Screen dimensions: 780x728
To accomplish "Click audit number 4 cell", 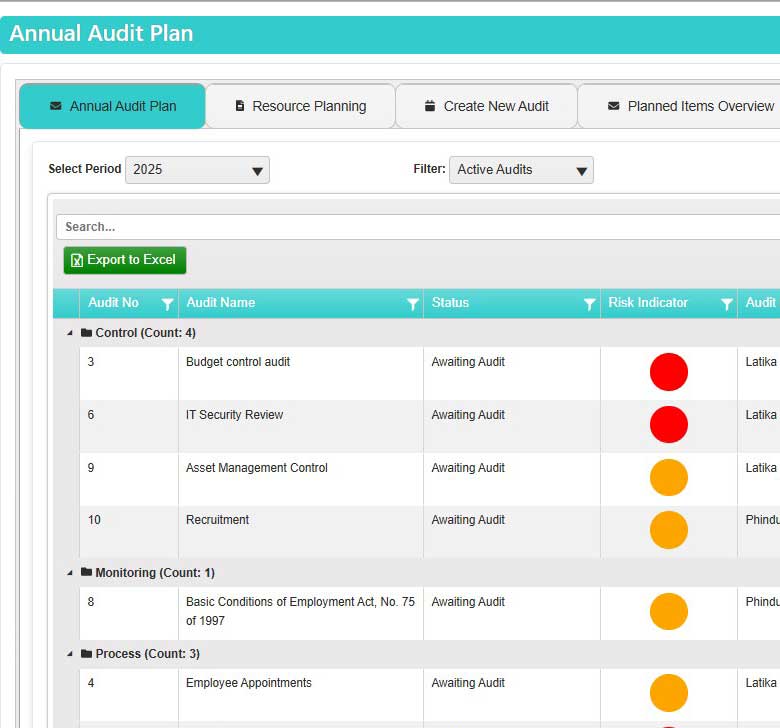I will click(x=129, y=695).
